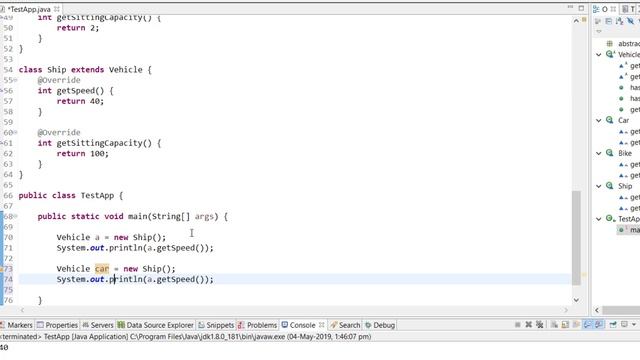Minimize the editor area
This screenshot has height=360, width=640.
570,7
